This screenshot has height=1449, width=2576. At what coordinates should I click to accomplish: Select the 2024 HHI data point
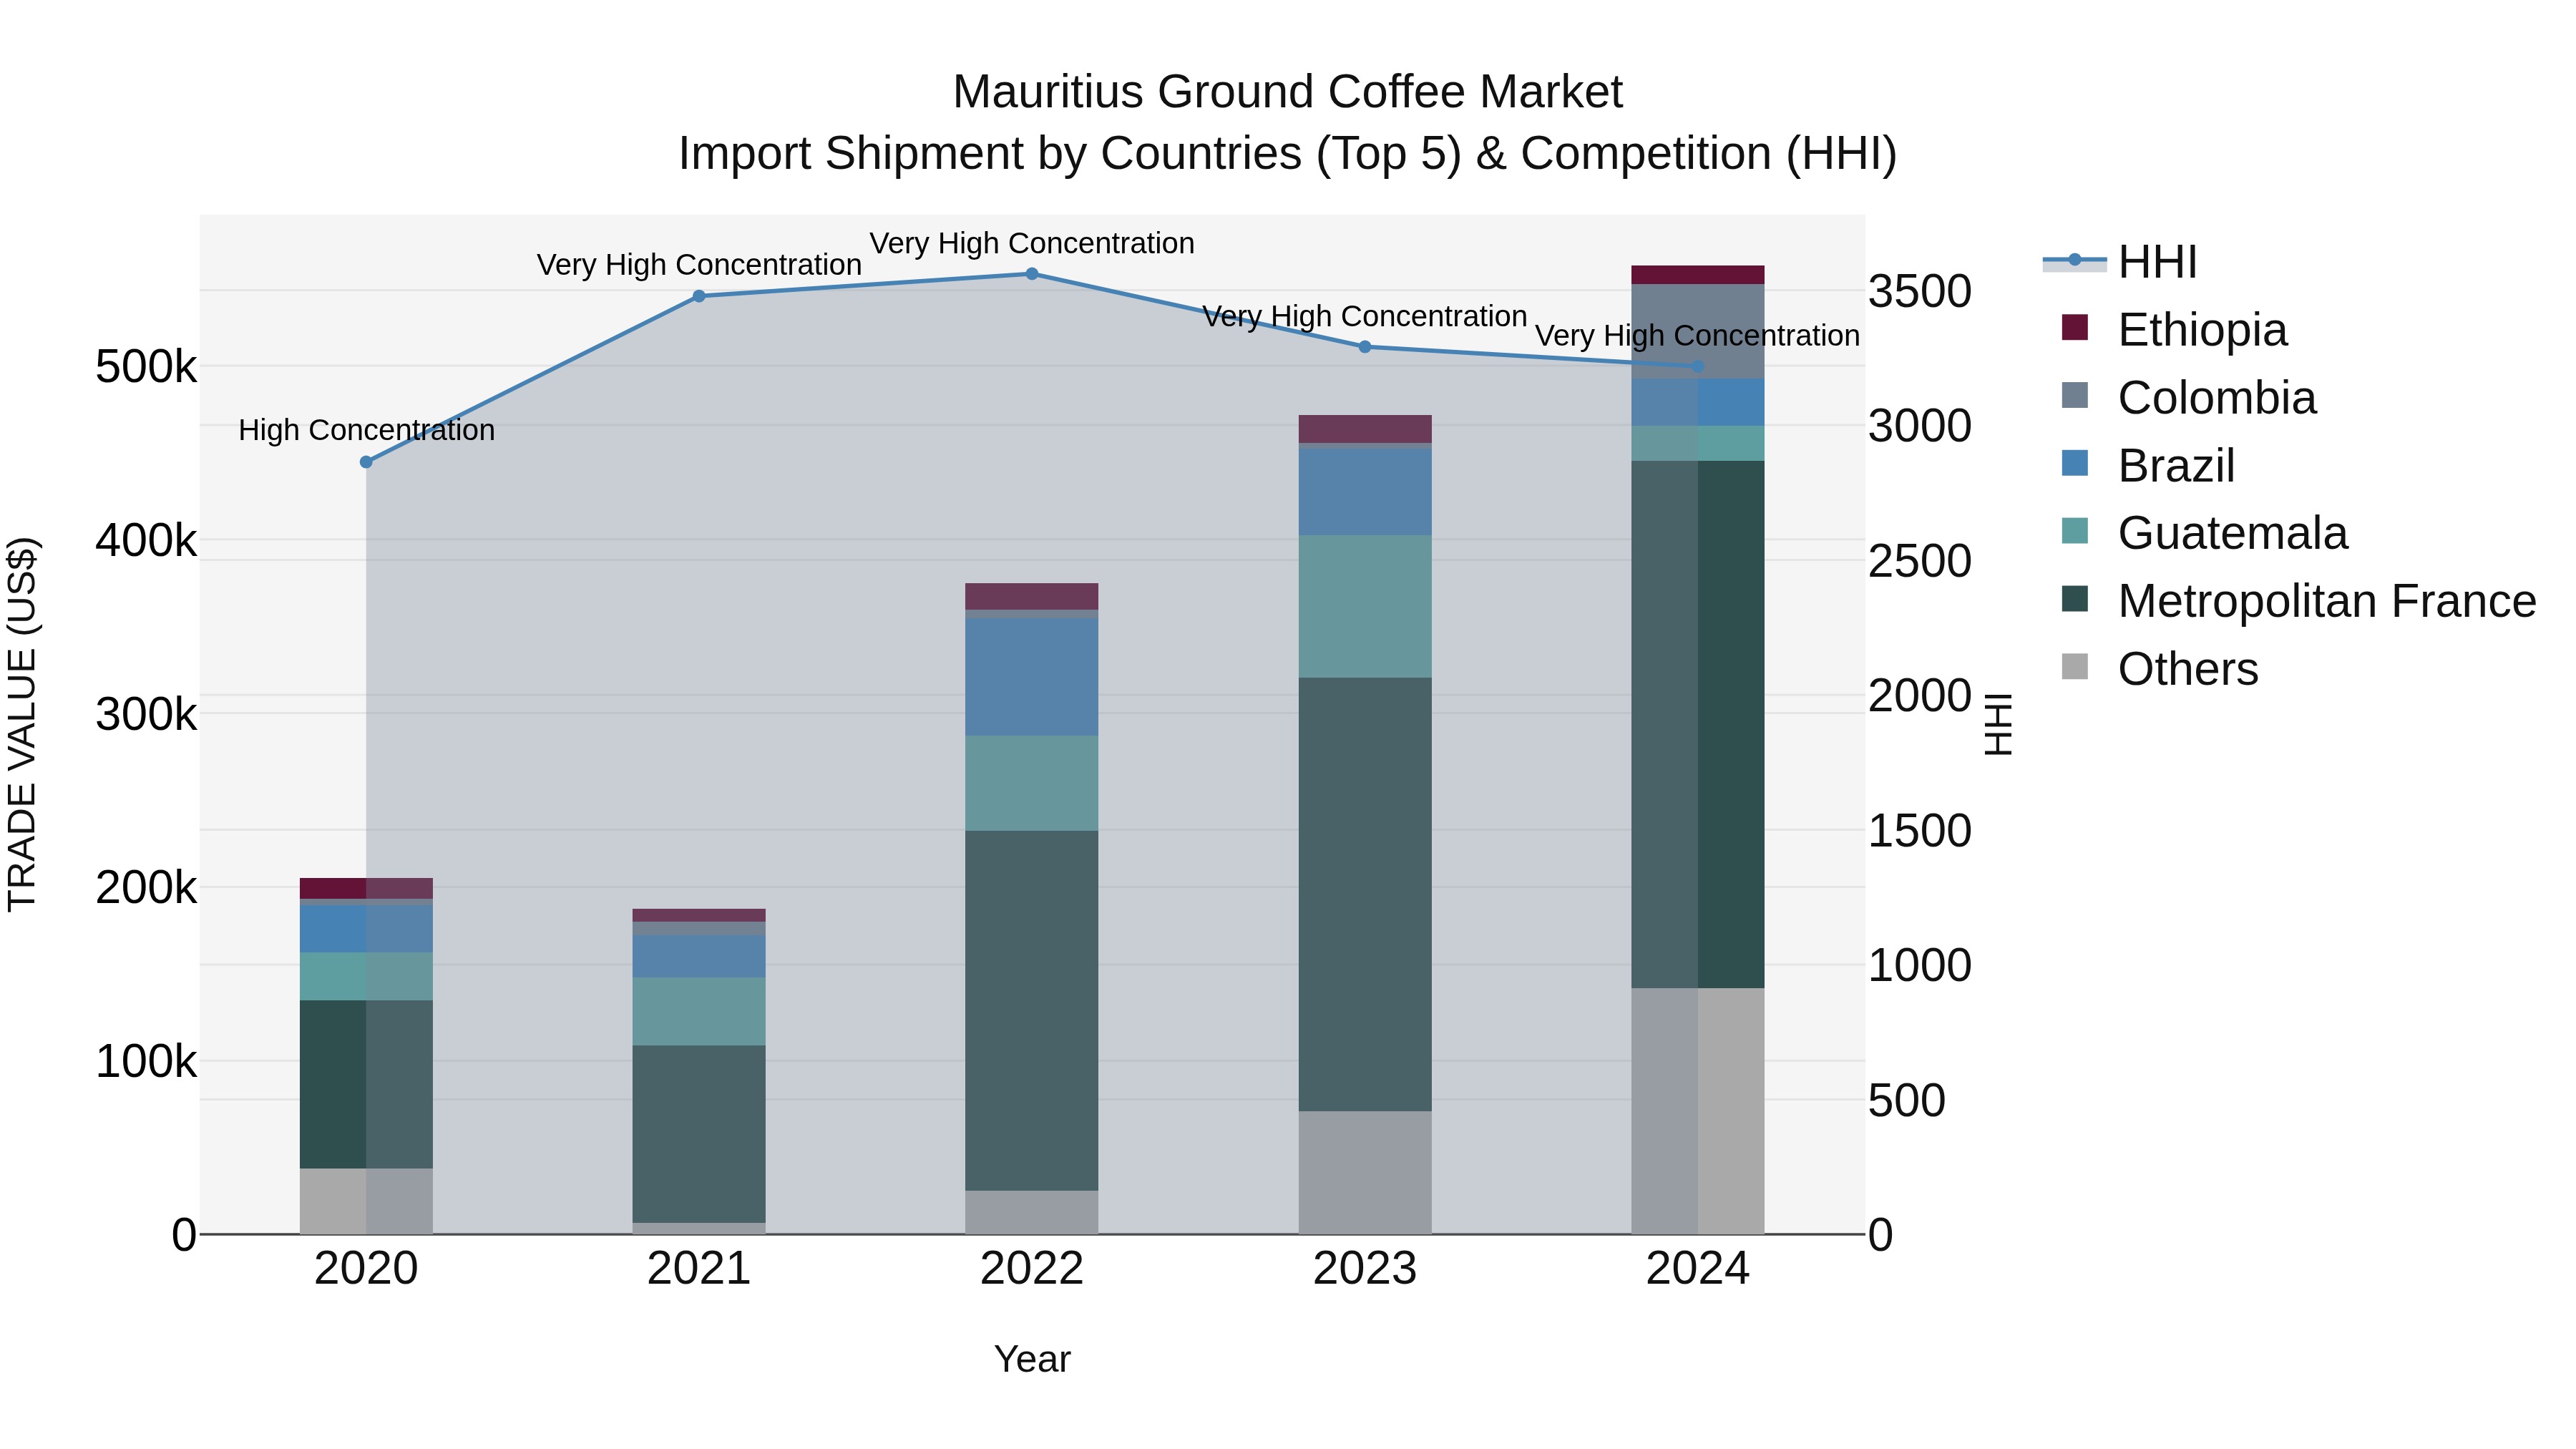pyautogui.click(x=1698, y=367)
